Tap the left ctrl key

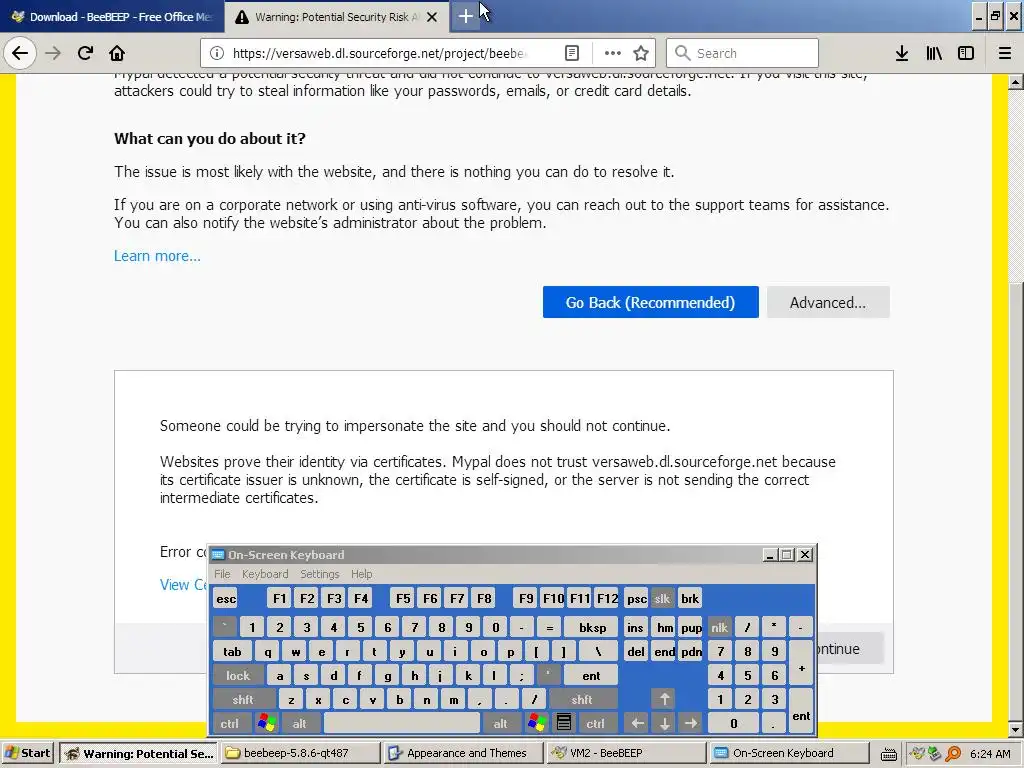click(229, 724)
